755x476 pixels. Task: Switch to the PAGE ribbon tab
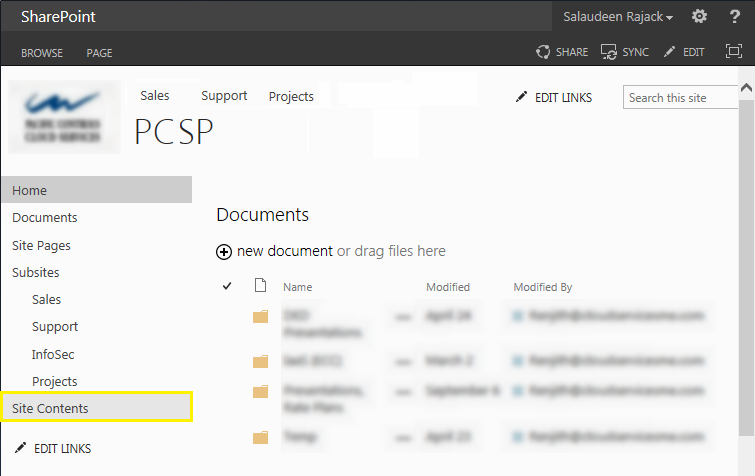99,53
